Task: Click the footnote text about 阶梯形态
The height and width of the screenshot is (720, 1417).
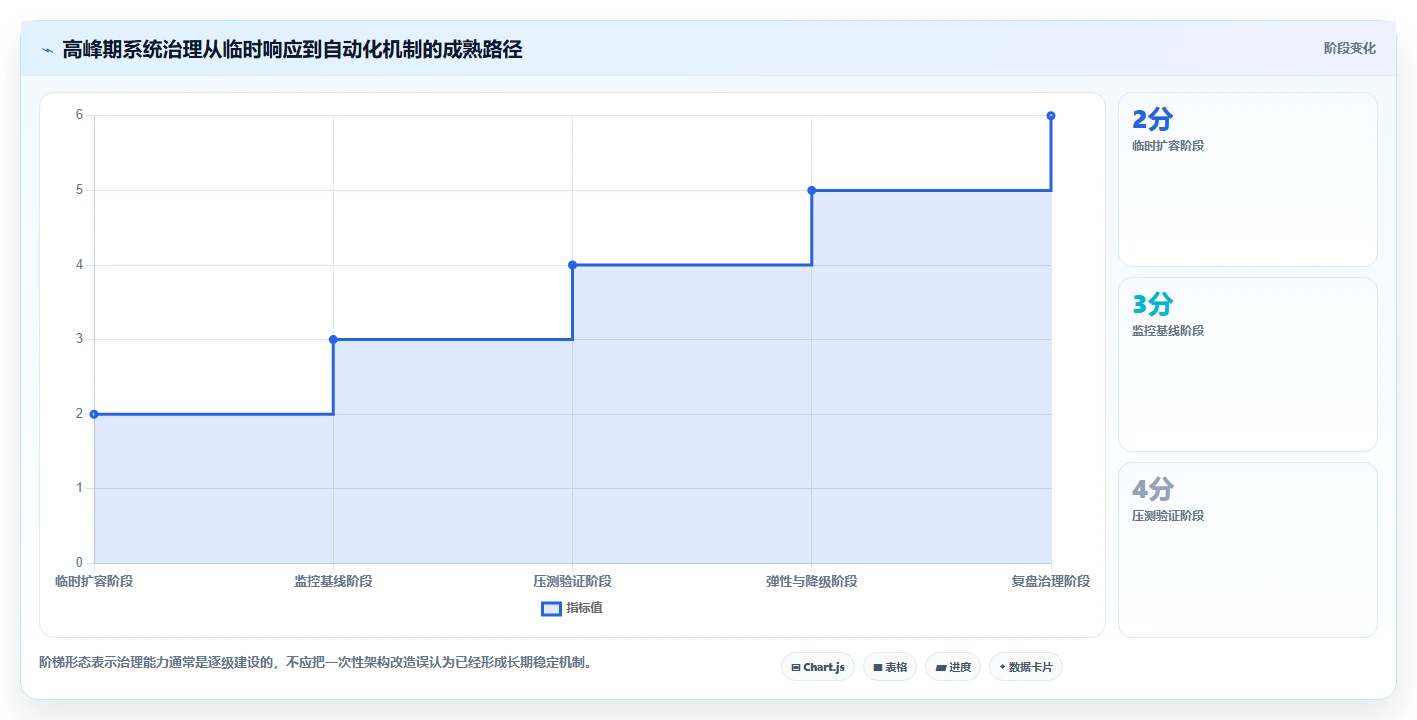Action: click(315, 662)
